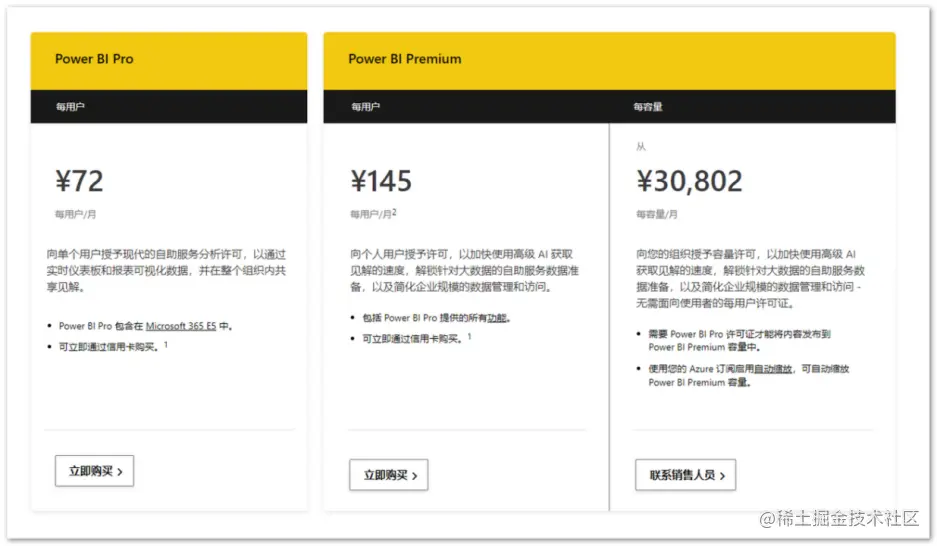This screenshot has width=937, height=546.
Task: Select the Power BI Pro card title
Action: click(x=94, y=59)
